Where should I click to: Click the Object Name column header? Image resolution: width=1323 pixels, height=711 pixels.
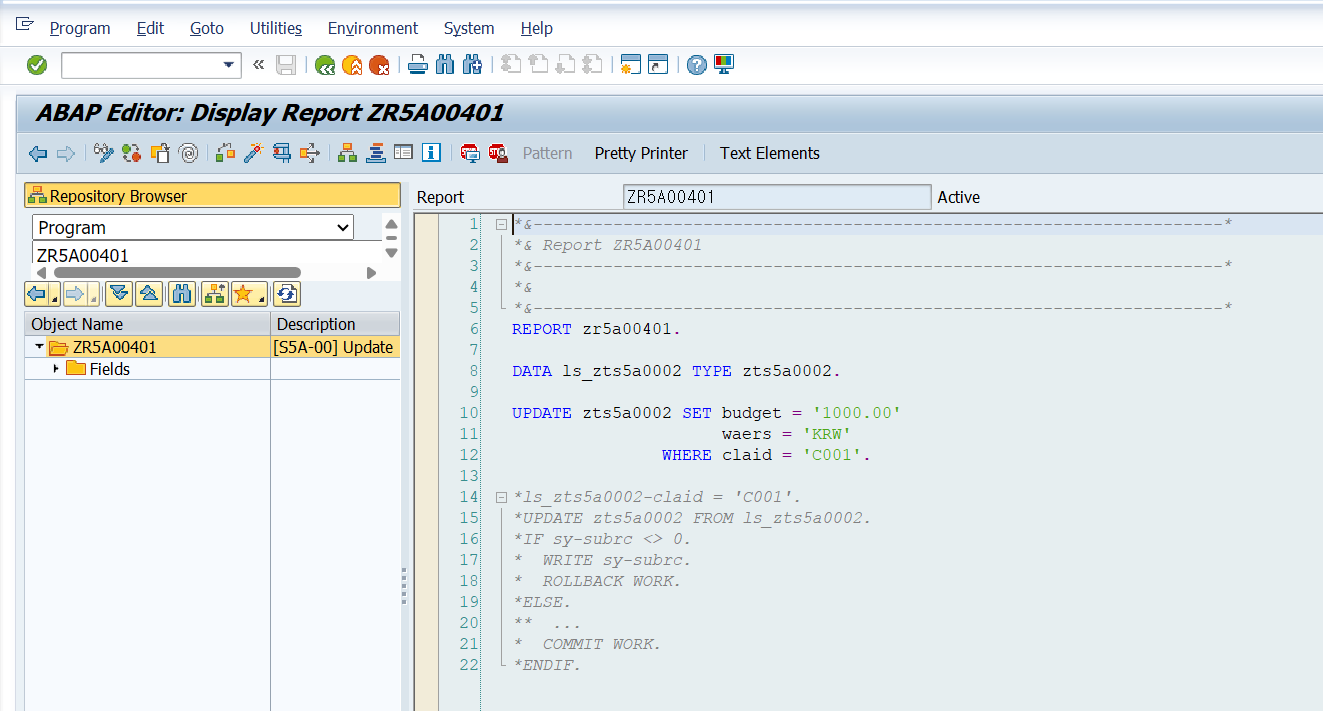coord(148,324)
